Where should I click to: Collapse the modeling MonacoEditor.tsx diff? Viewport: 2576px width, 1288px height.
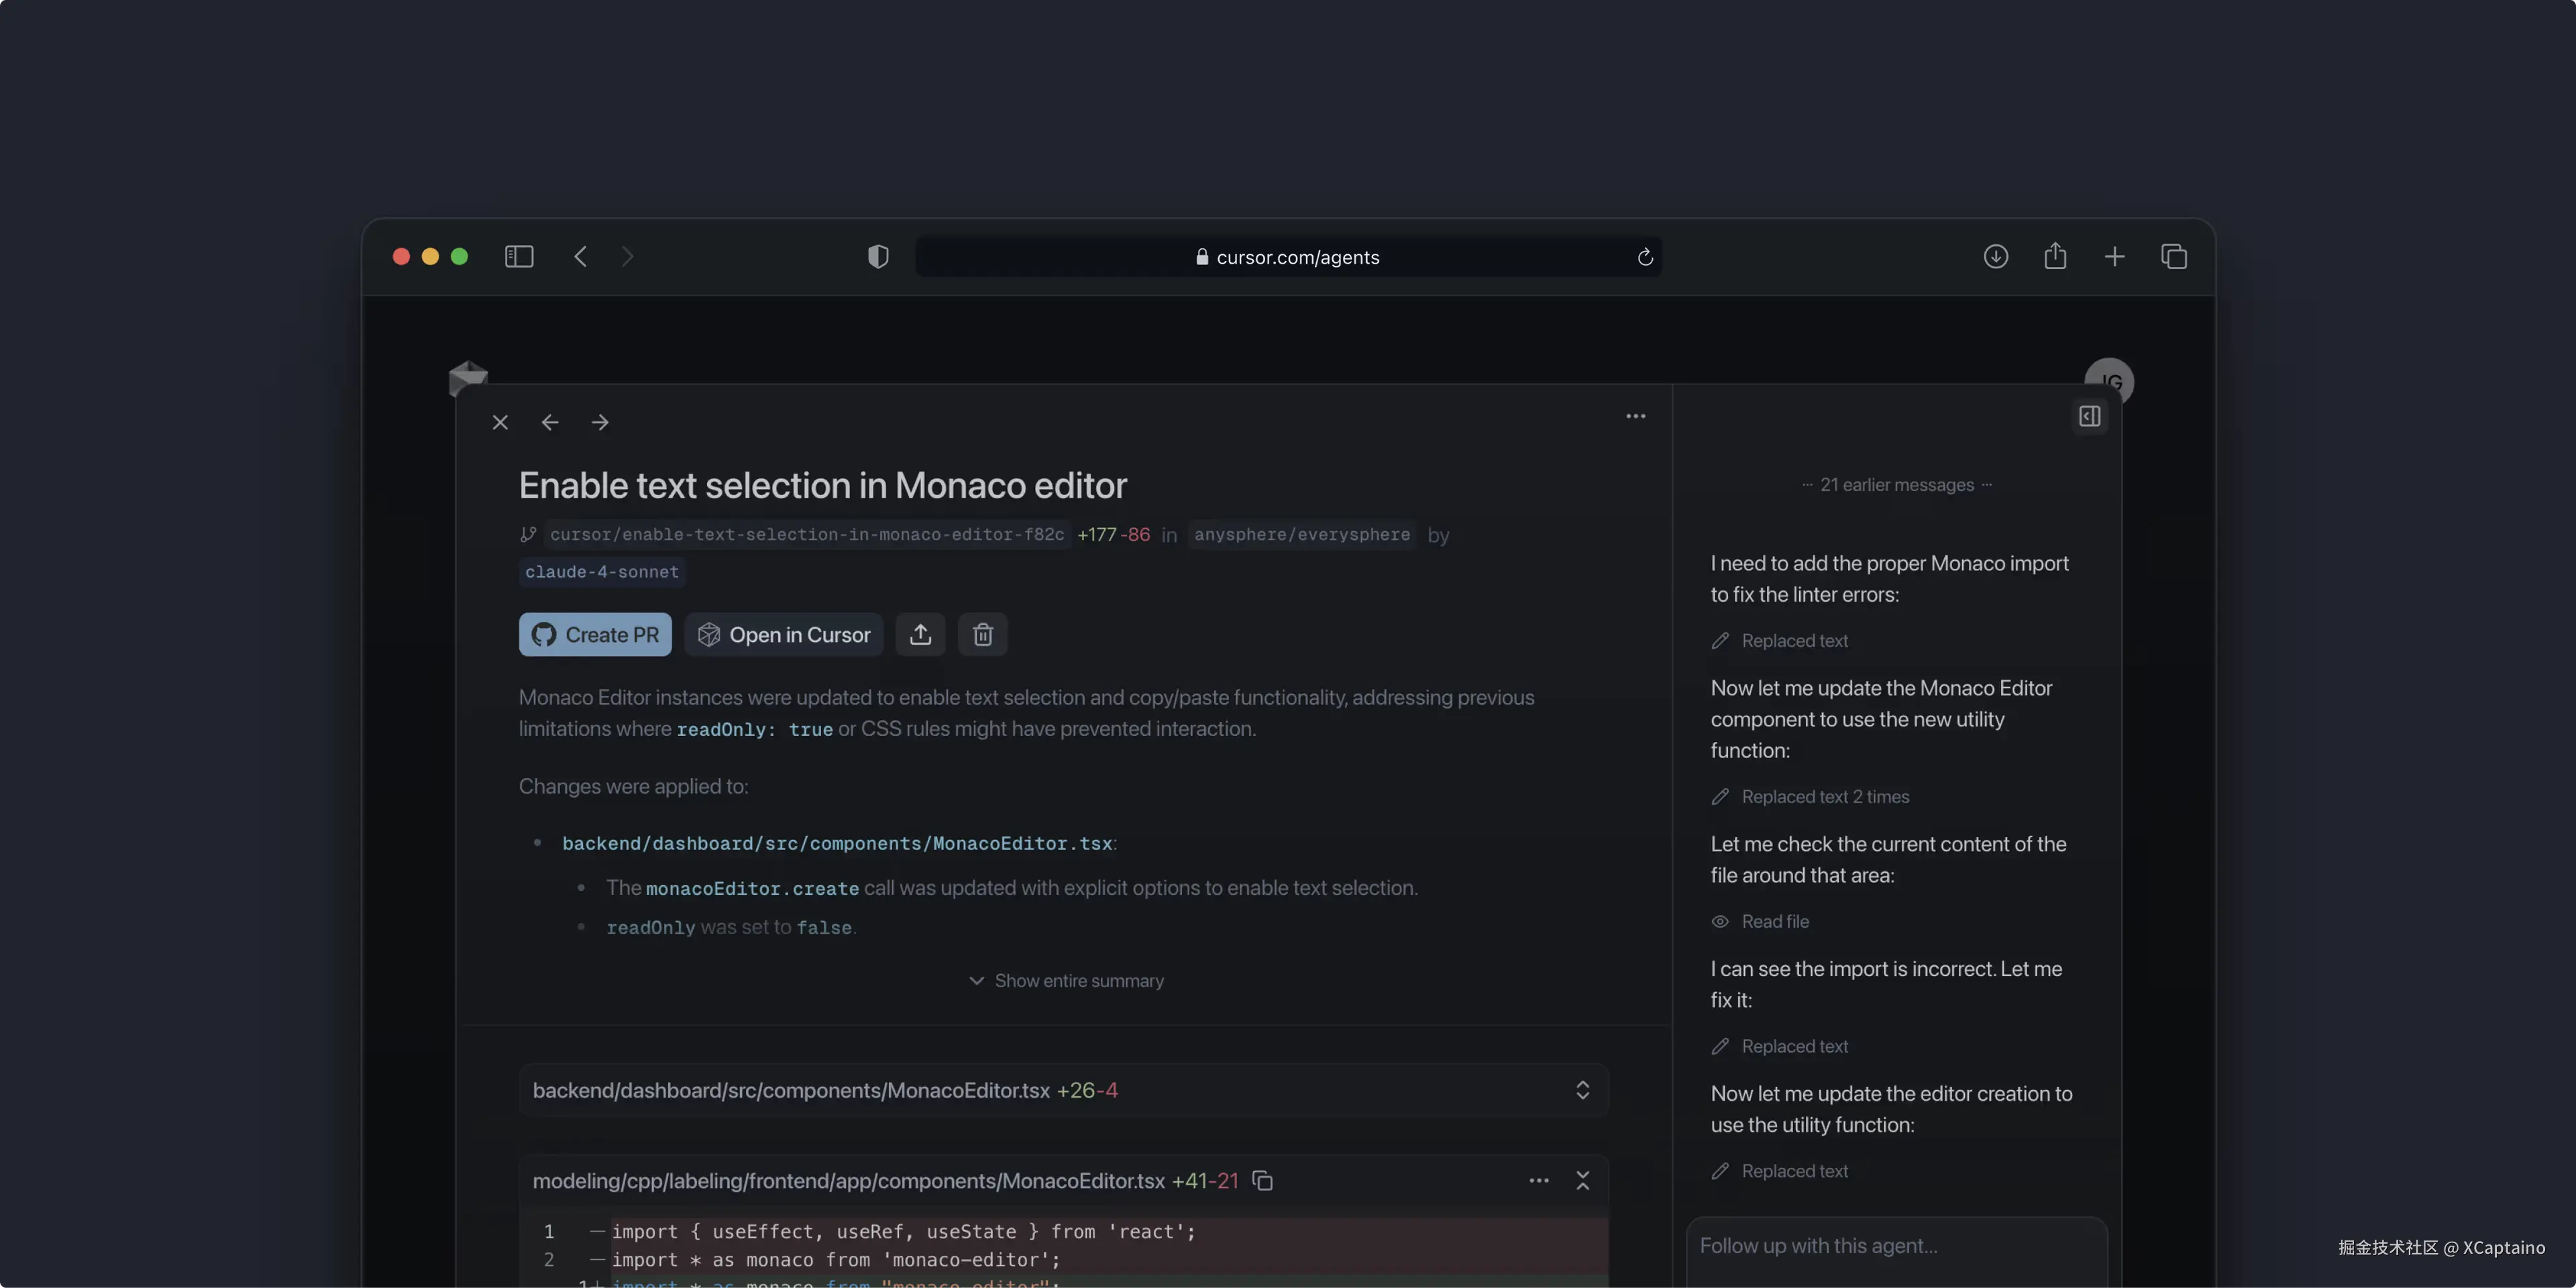(1582, 1181)
